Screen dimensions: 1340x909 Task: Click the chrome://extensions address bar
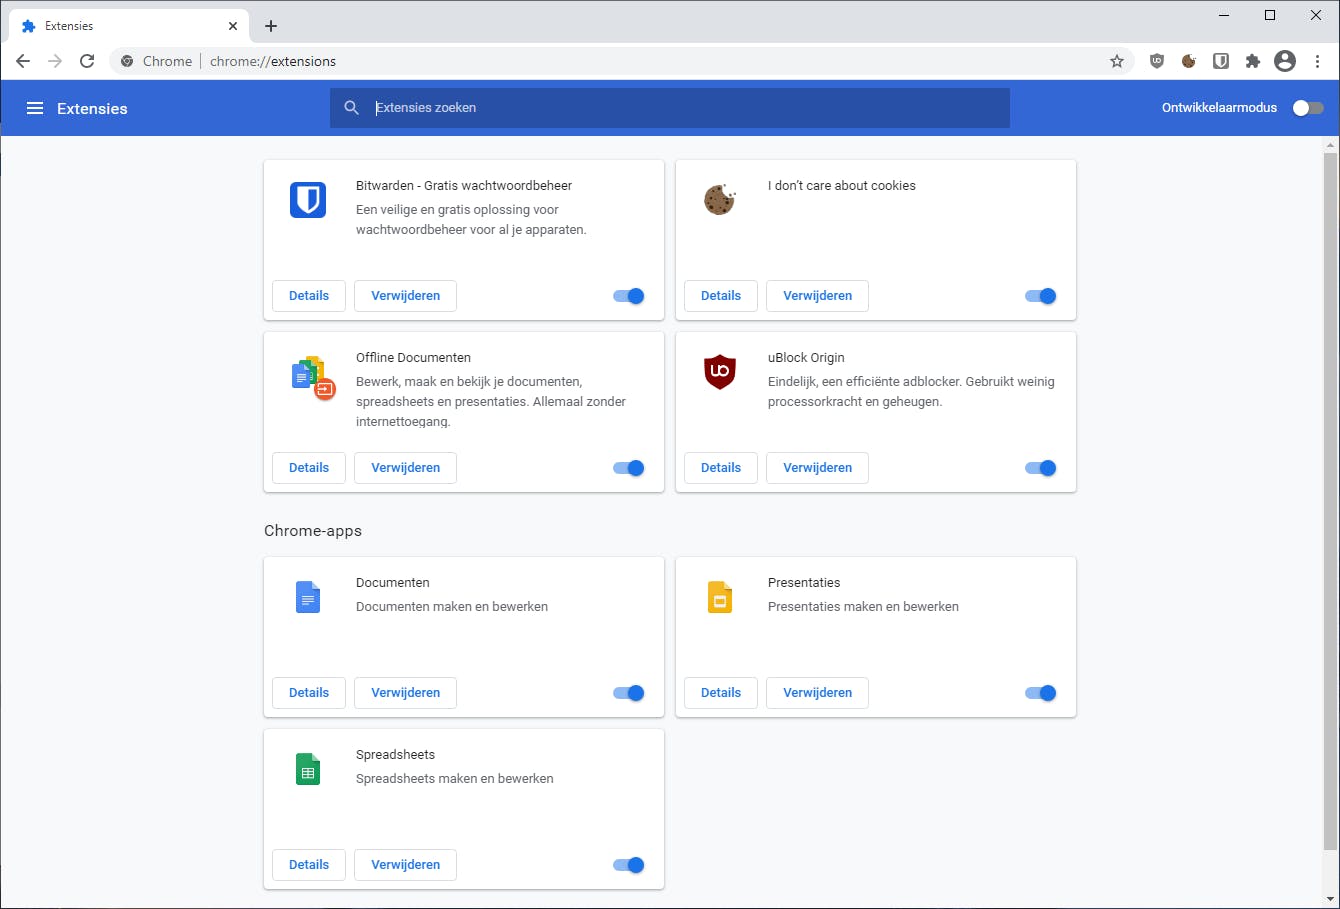click(620, 61)
